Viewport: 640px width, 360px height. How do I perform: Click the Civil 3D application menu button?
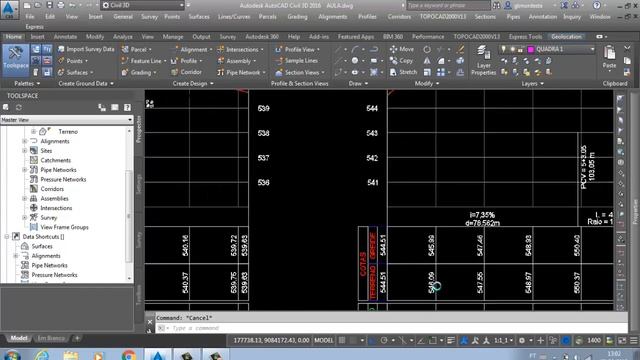click(9, 10)
